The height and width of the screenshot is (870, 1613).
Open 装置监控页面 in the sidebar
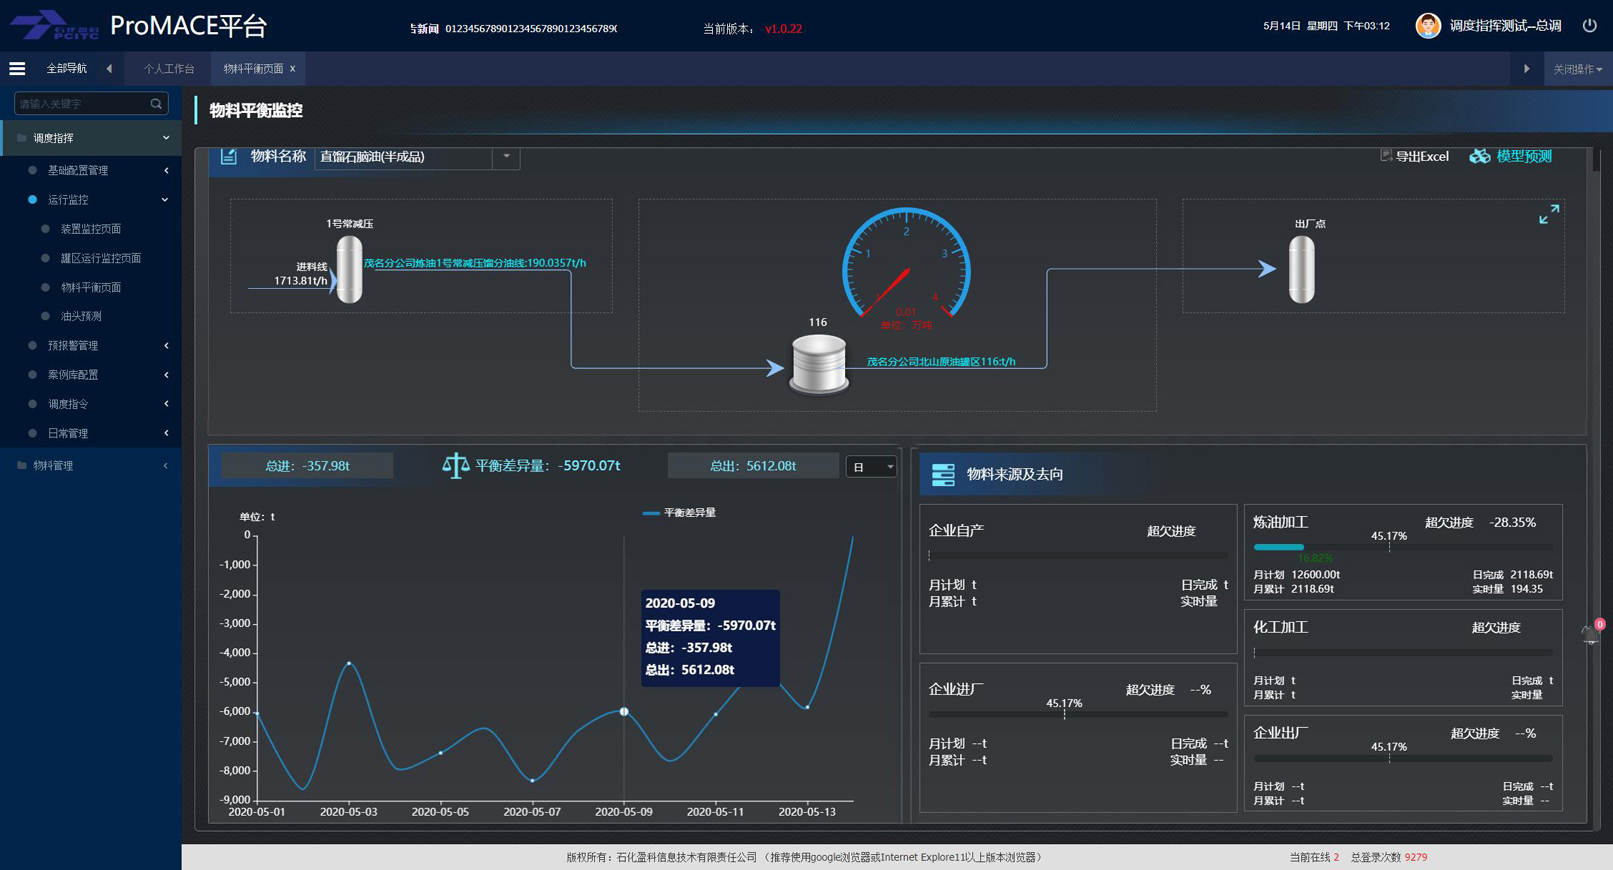click(91, 229)
